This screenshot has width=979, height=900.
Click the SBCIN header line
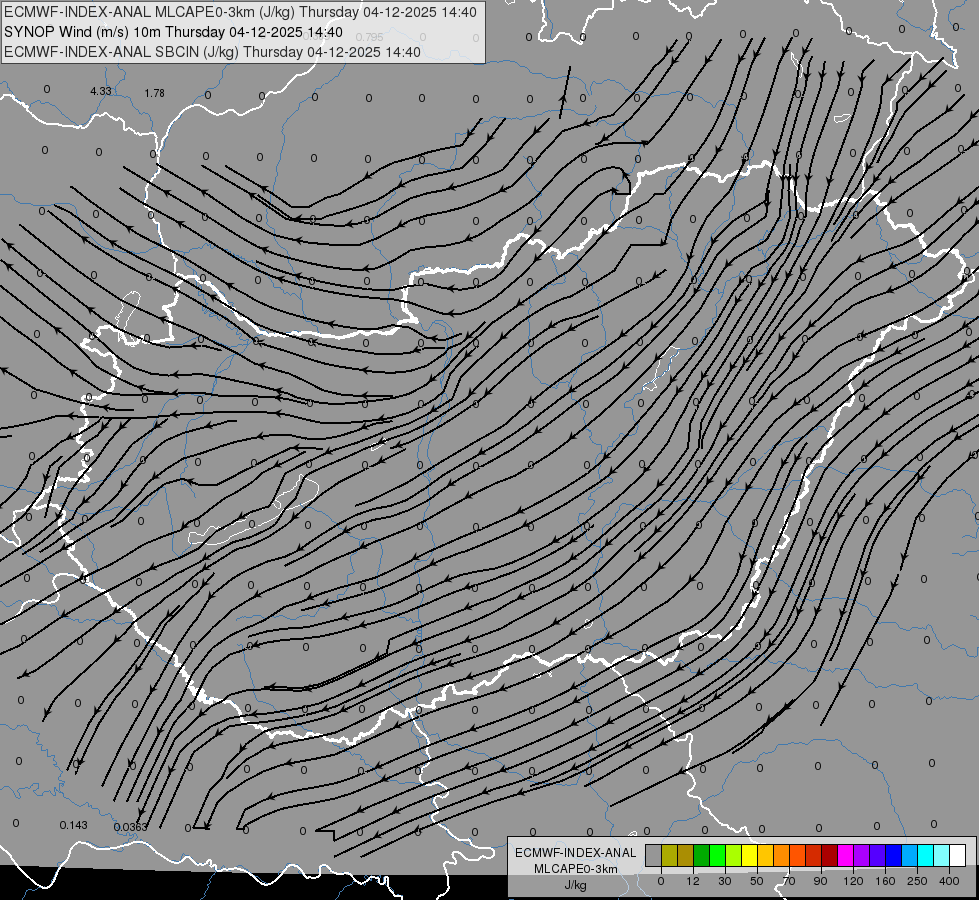coord(212,52)
